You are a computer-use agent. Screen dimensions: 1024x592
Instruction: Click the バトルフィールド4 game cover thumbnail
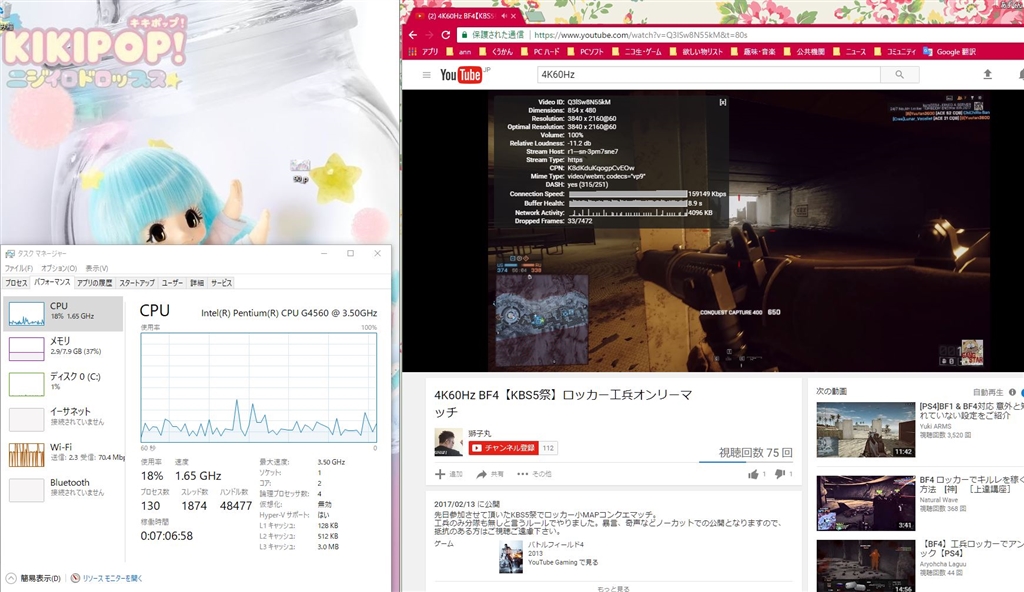511,557
